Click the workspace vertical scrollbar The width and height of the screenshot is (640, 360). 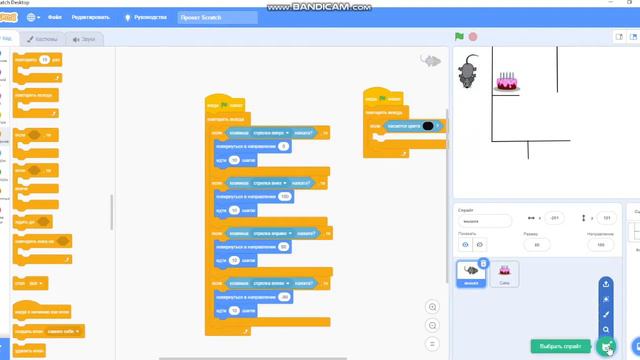[447, 196]
